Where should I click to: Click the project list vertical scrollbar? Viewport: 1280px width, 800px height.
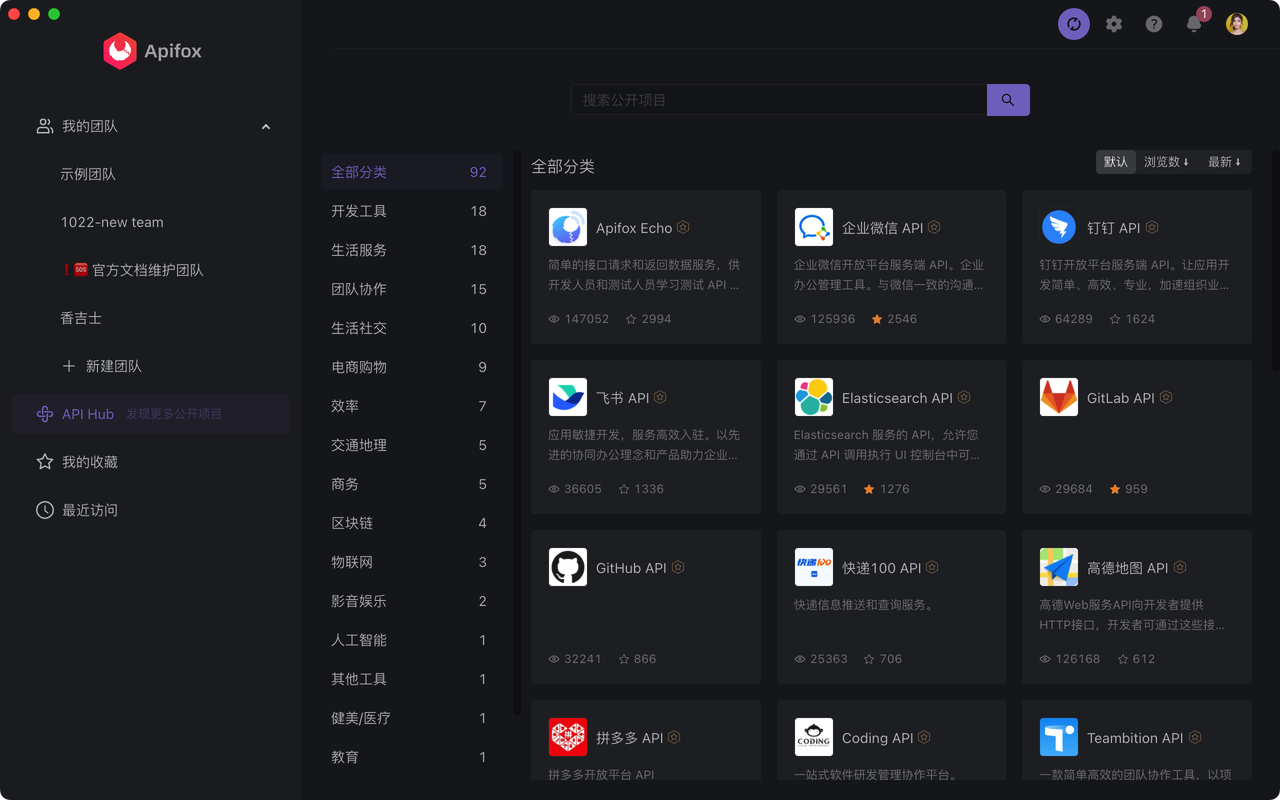[1276, 260]
